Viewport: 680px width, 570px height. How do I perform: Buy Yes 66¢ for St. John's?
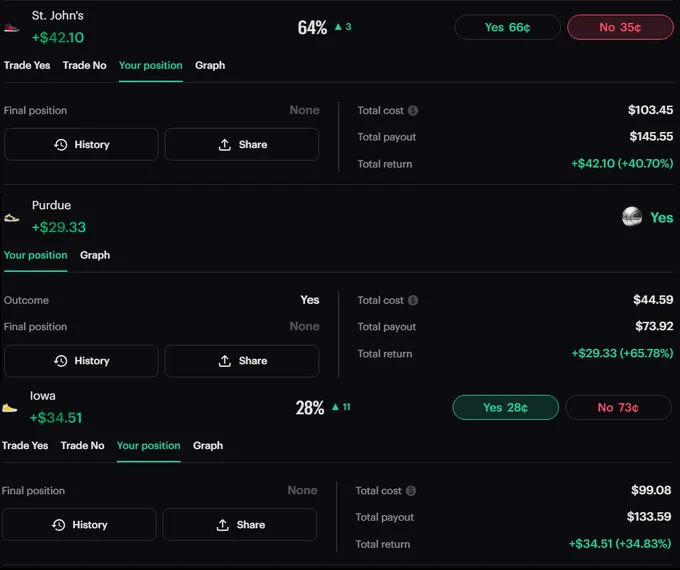(507, 27)
